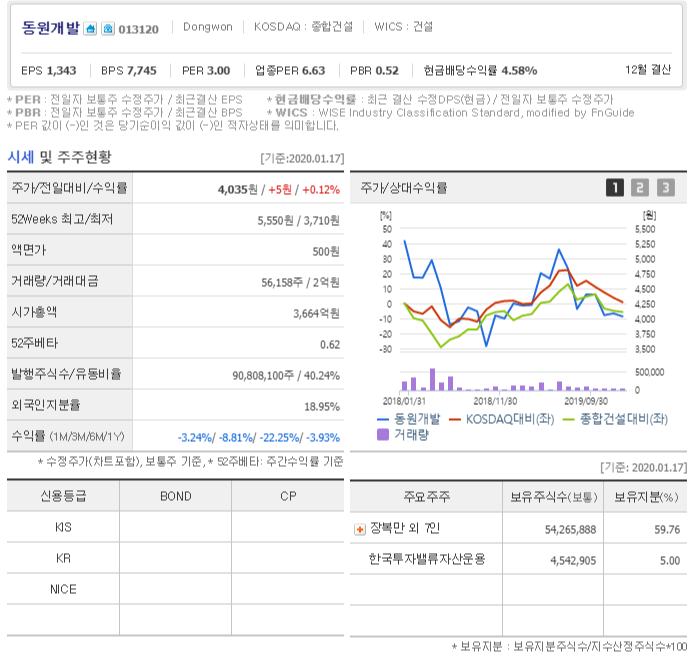Screen dimensions: 697x659
Task: Open the homepage icon next to 동원개발
Action: 90,29
